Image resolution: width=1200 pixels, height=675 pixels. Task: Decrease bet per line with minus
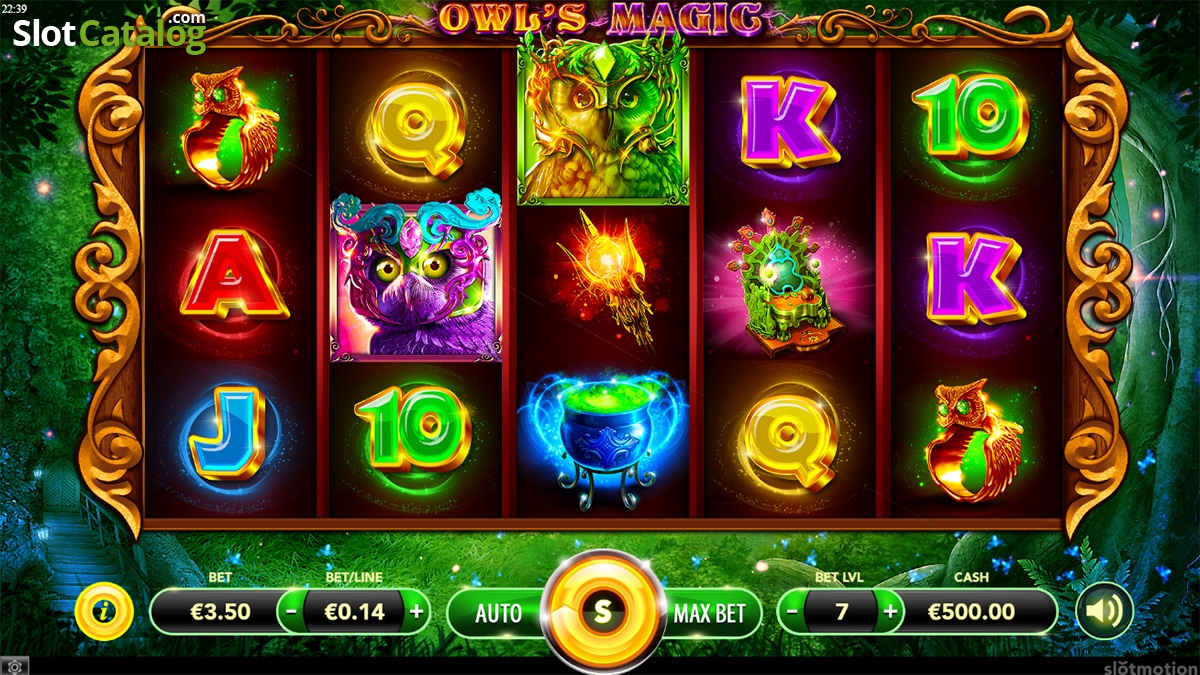(290, 611)
